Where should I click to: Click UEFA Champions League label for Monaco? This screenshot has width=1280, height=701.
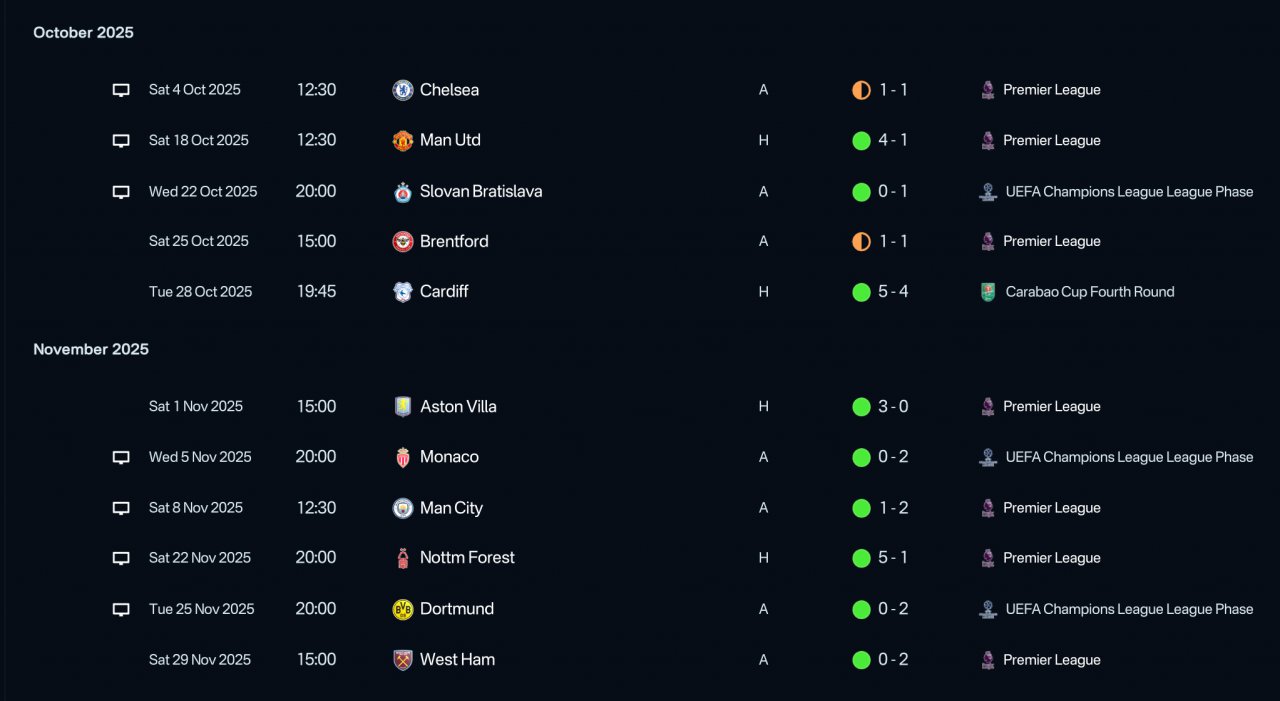[x=1129, y=457]
